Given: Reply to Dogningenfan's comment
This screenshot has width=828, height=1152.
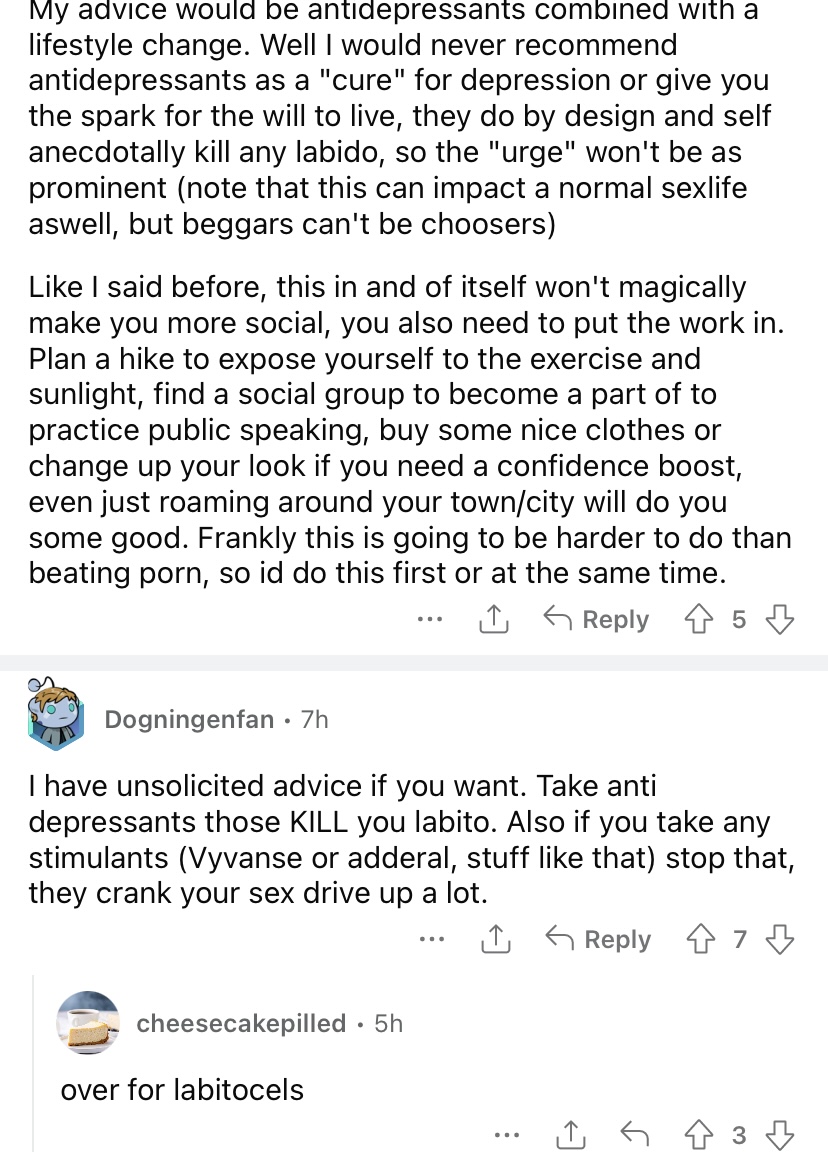Looking at the screenshot, I should [x=598, y=939].
